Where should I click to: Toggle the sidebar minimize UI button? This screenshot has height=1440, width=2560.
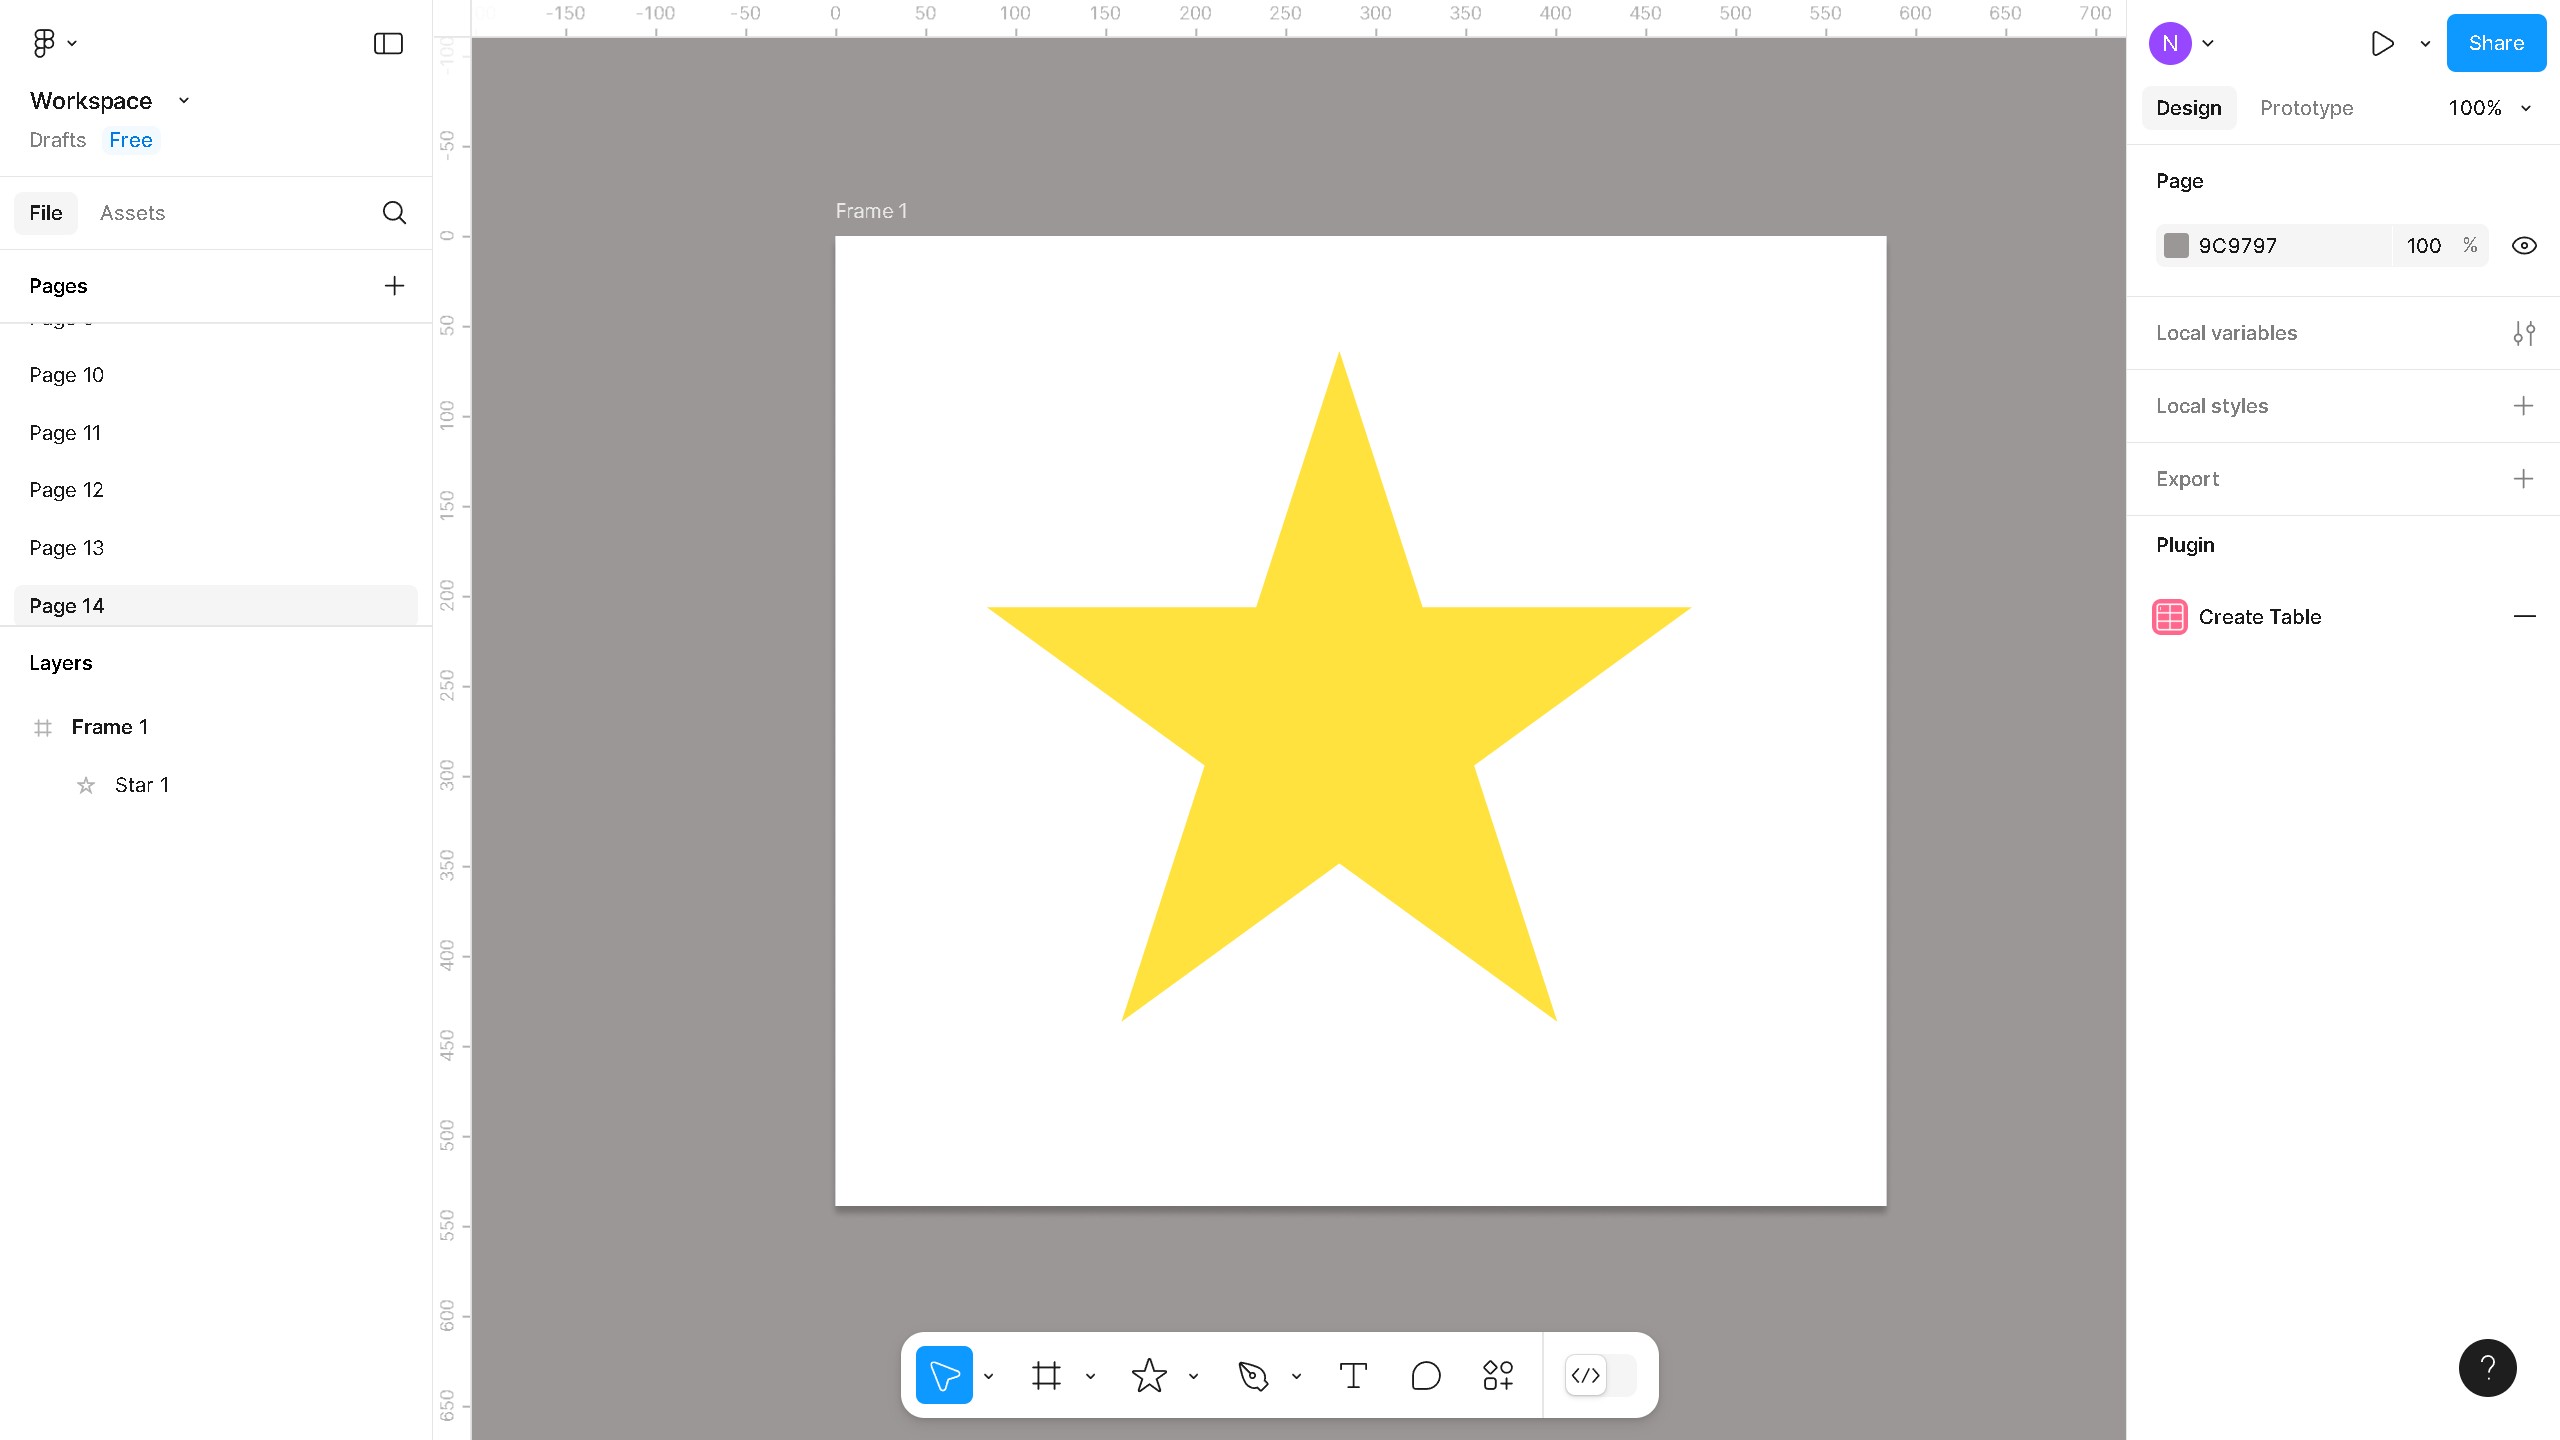388,43
